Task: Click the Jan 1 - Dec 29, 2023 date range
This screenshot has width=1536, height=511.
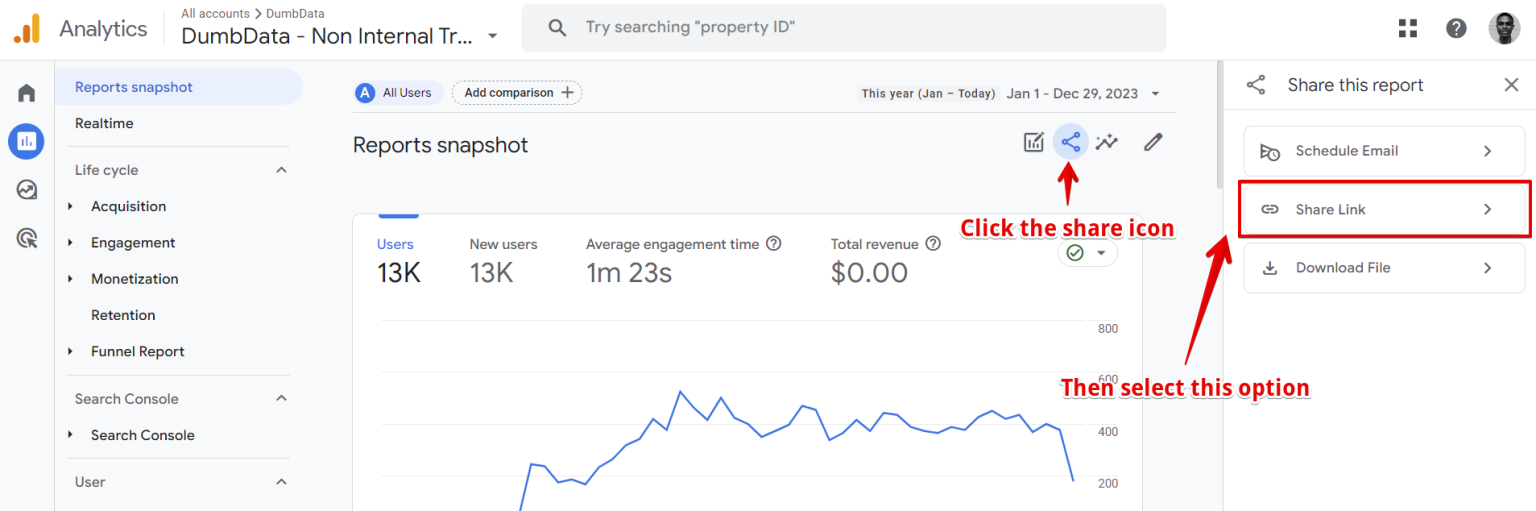Action: pyautogui.click(x=1072, y=93)
